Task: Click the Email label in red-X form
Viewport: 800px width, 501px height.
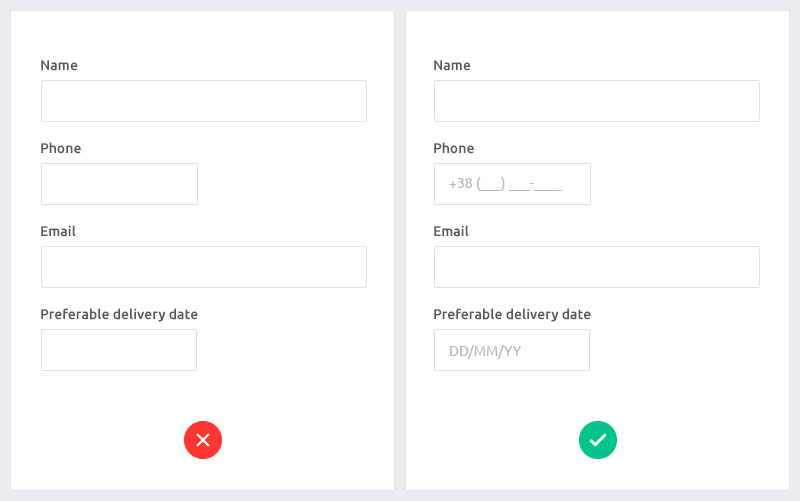Action: [x=58, y=231]
